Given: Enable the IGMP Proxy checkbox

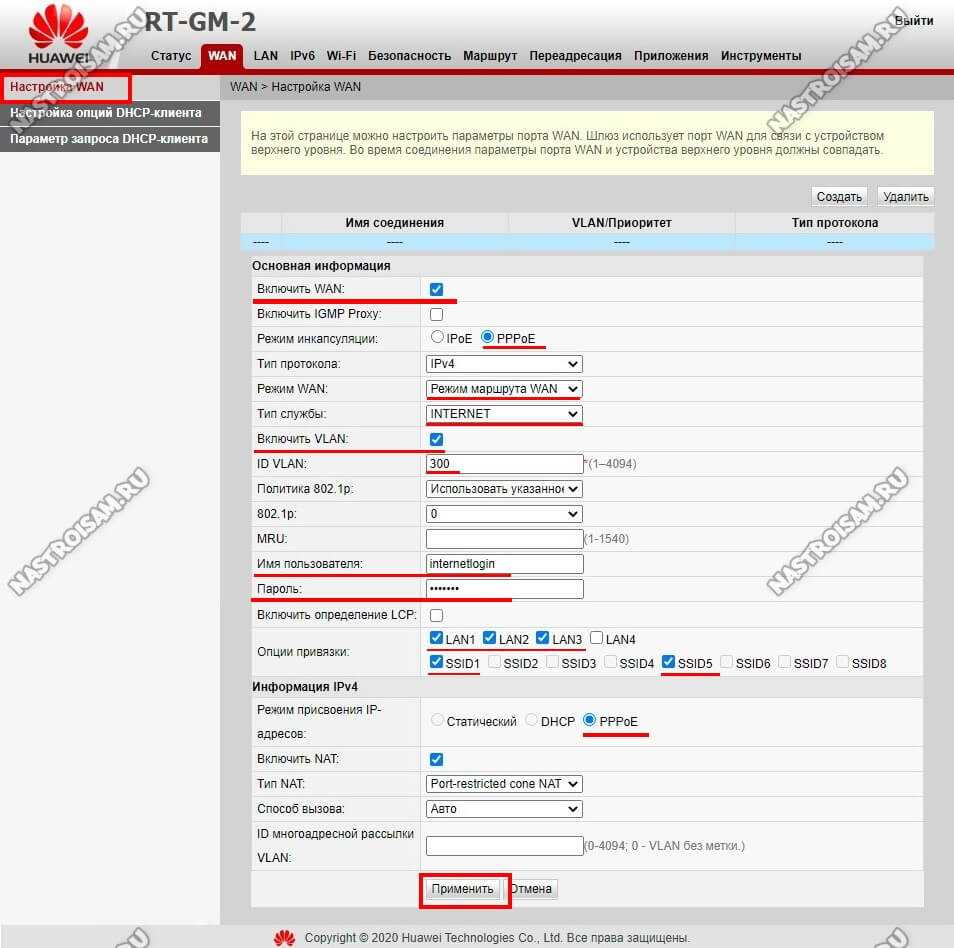Looking at the screenshot, I should click(436, 314).
